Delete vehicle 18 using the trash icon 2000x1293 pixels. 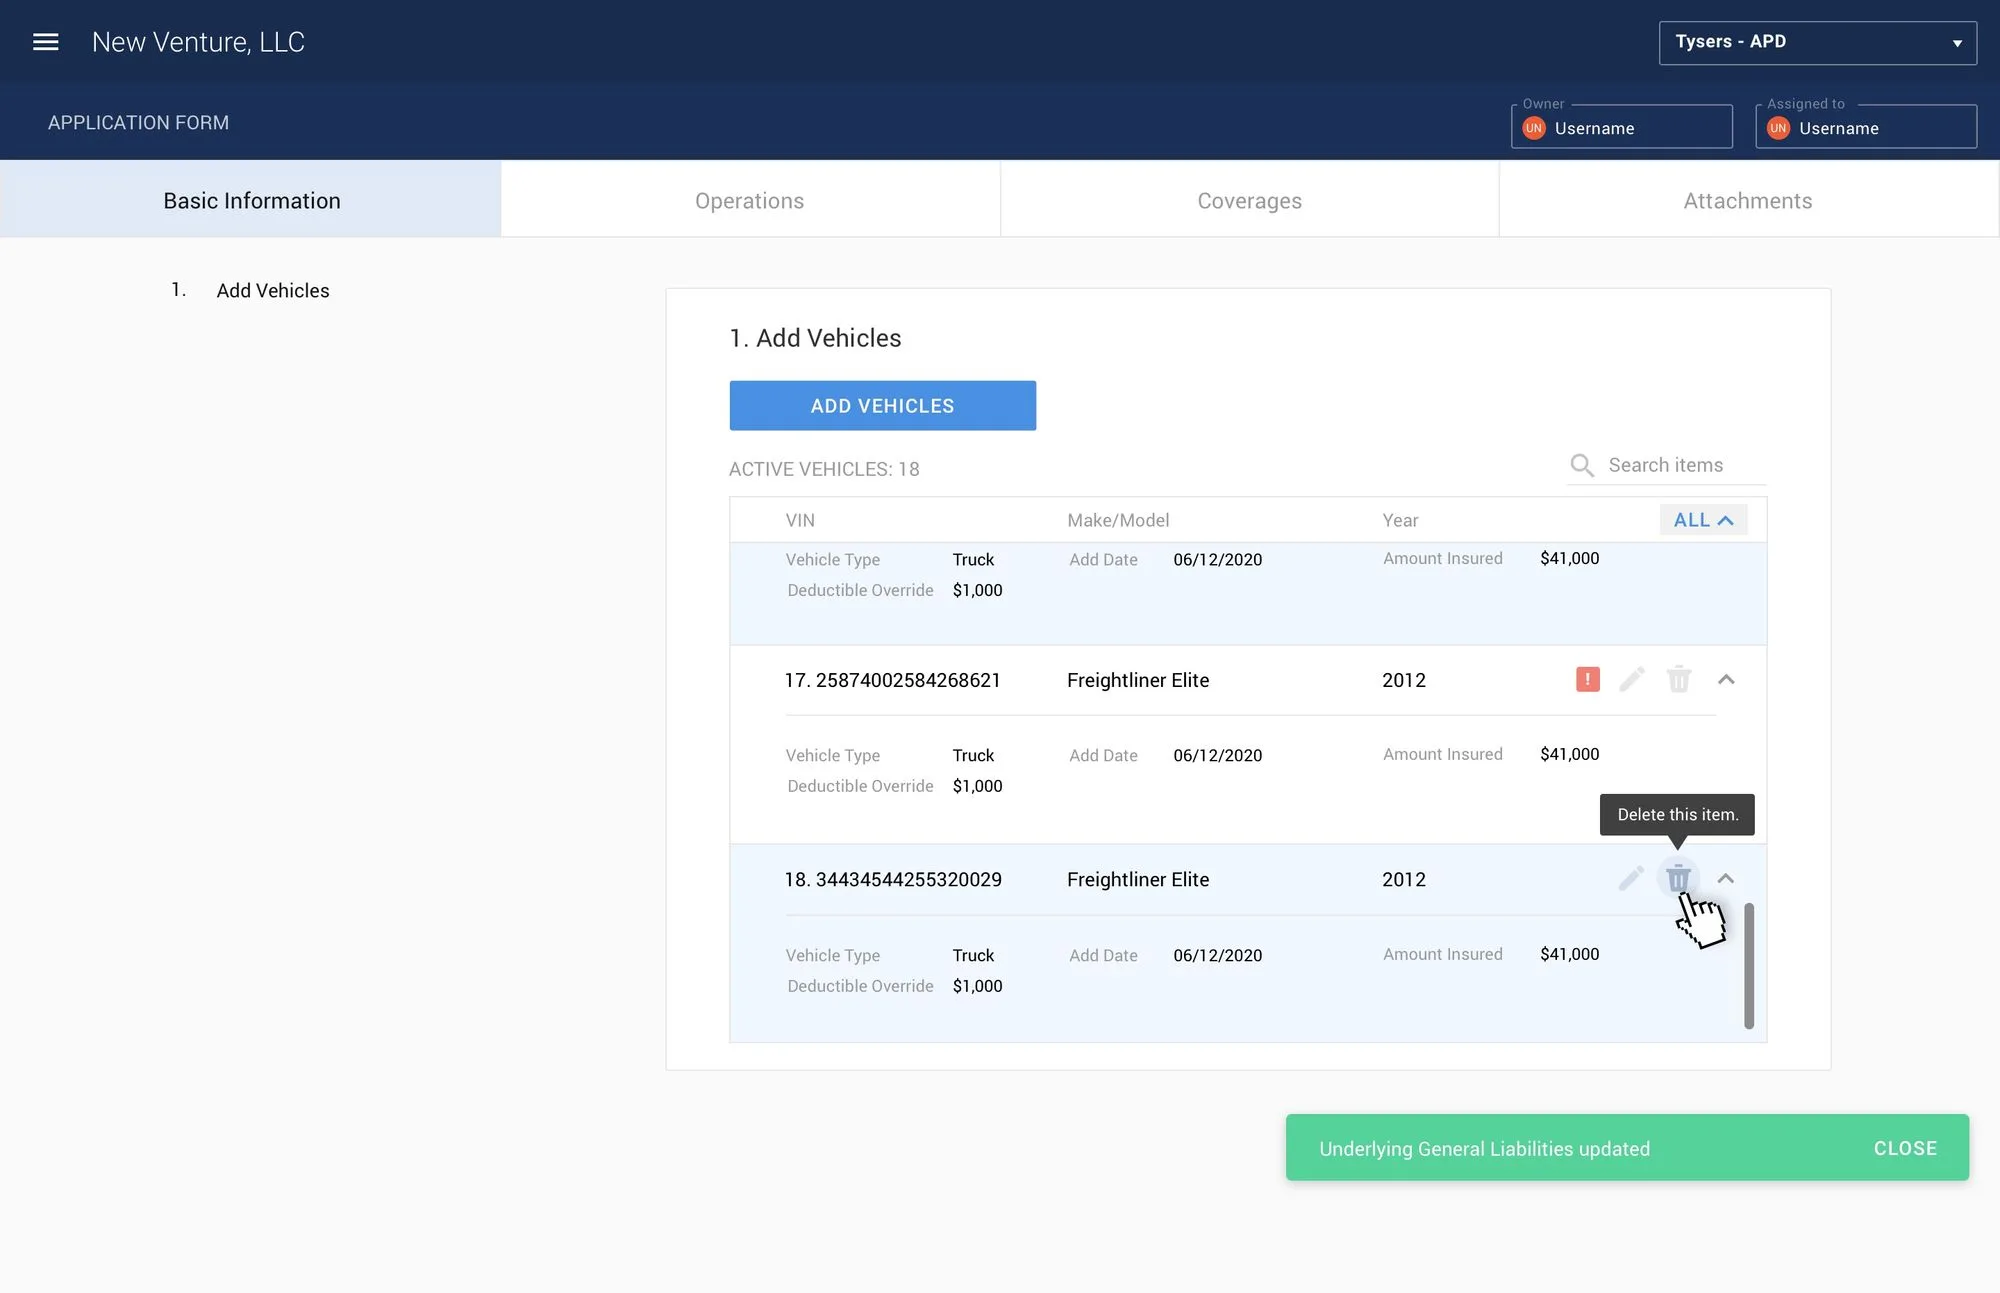1679,879
